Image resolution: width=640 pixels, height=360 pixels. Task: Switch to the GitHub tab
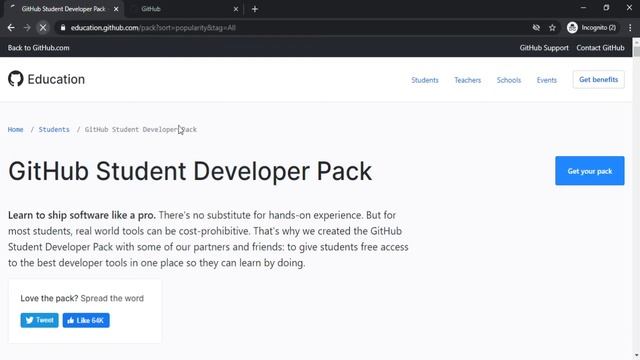(183, 9)
